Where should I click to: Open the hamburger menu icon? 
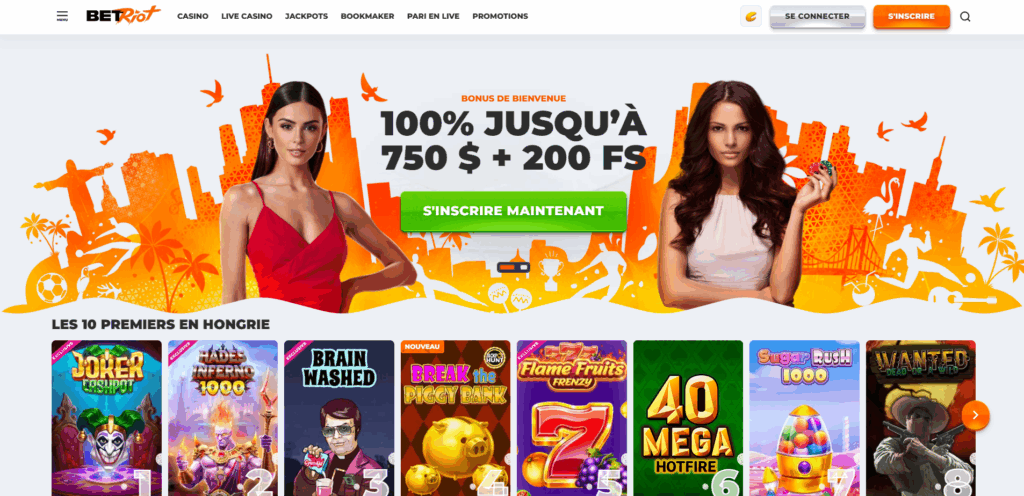click(x=62, y=16)
